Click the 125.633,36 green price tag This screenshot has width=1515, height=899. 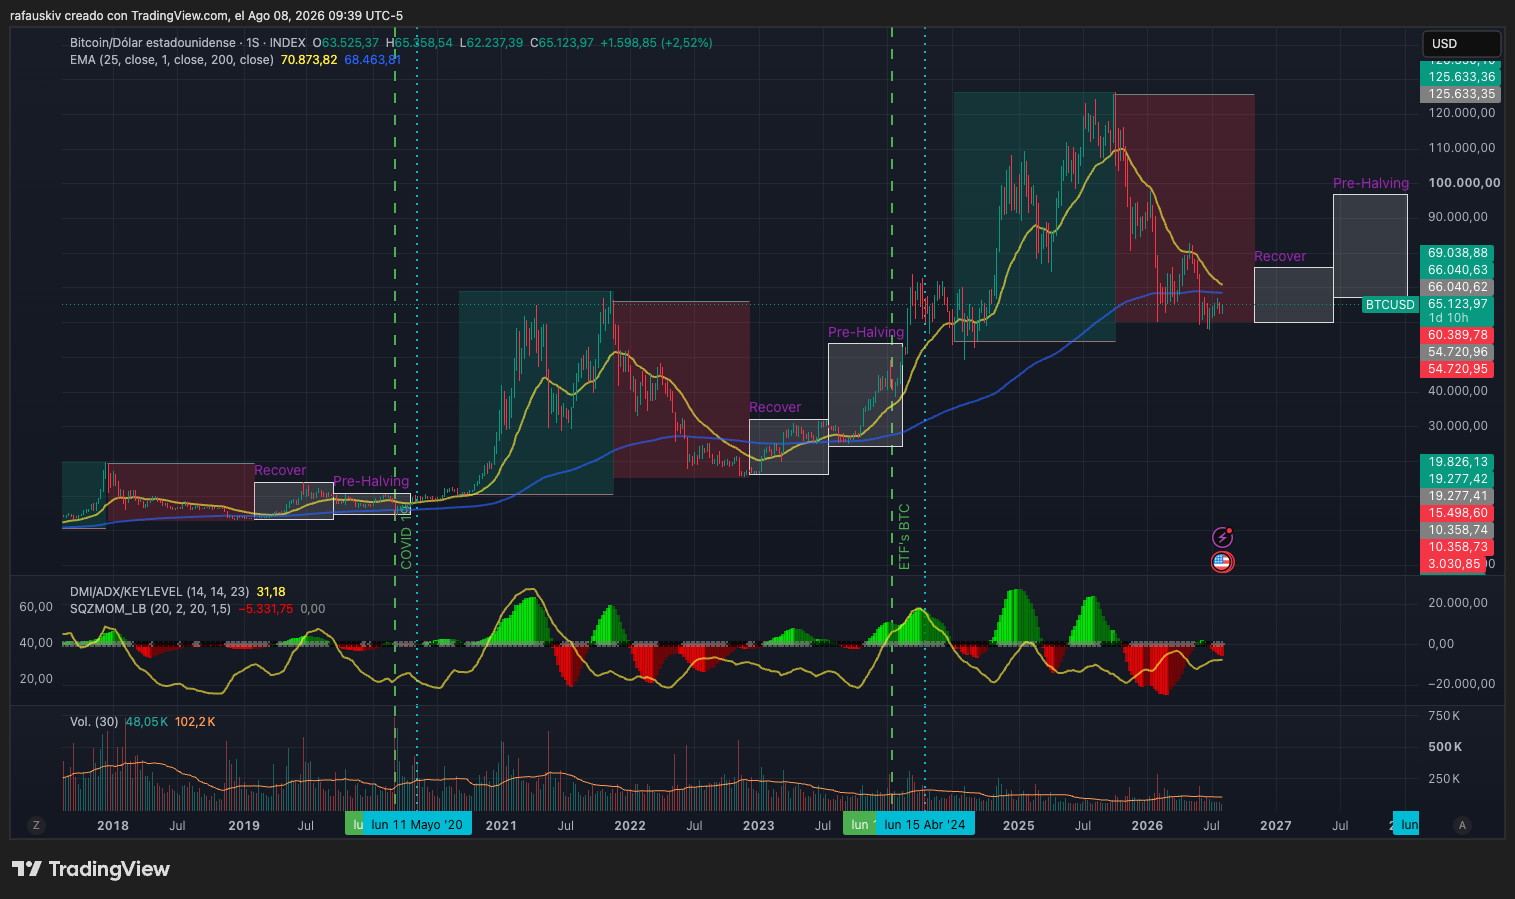1461,77
